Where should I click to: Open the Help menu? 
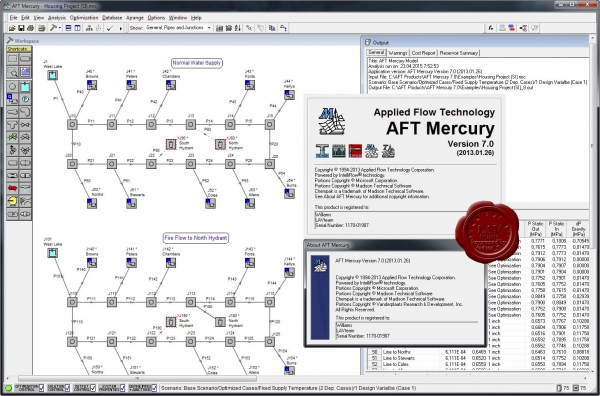coord(196,18)
